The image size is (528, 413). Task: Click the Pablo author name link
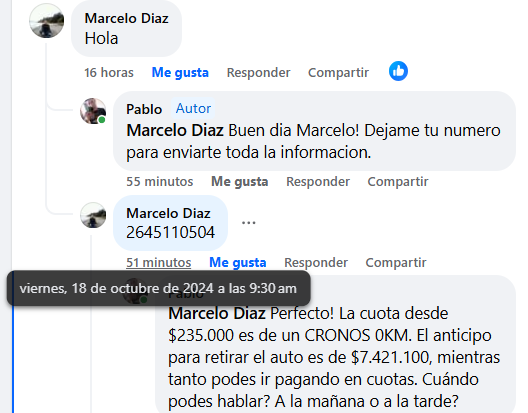(144, 109)
